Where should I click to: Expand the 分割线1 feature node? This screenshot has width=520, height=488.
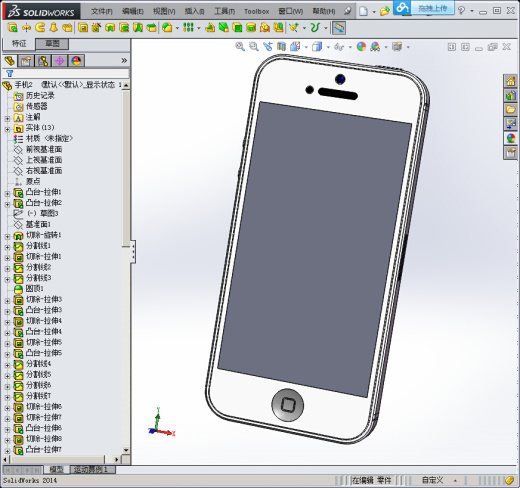7,247
